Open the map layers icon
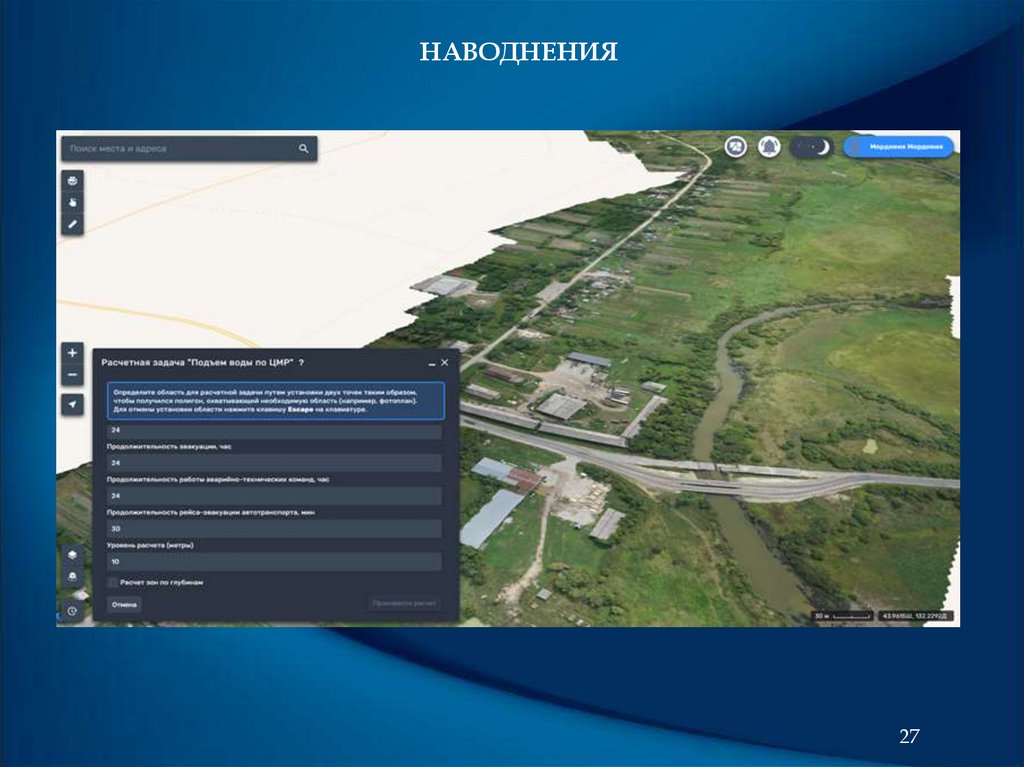Screen dimensions: 1024x767 (x=72, y=555)
